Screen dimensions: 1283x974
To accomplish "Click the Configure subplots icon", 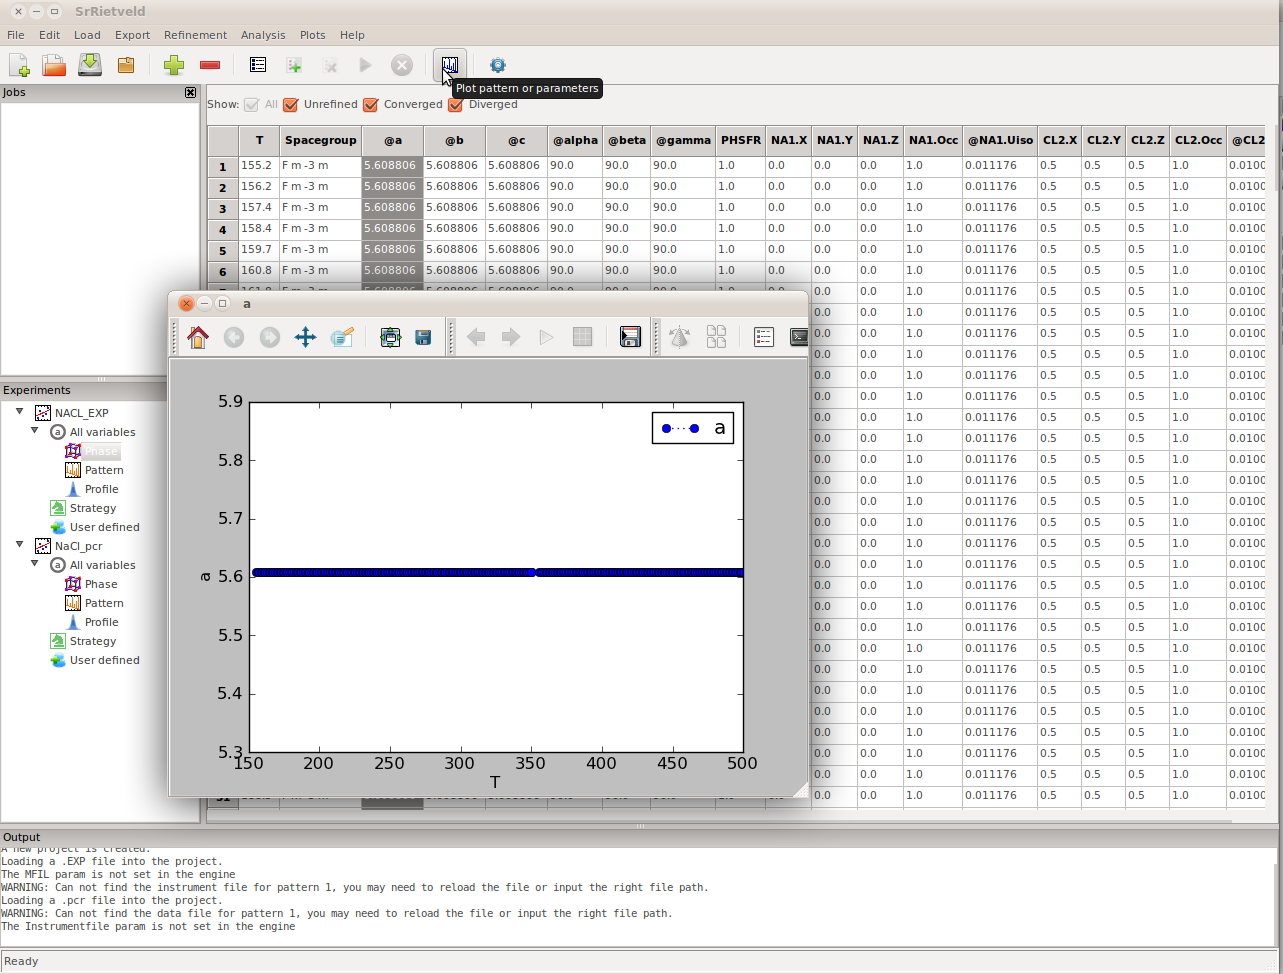I will coord(390,337).
